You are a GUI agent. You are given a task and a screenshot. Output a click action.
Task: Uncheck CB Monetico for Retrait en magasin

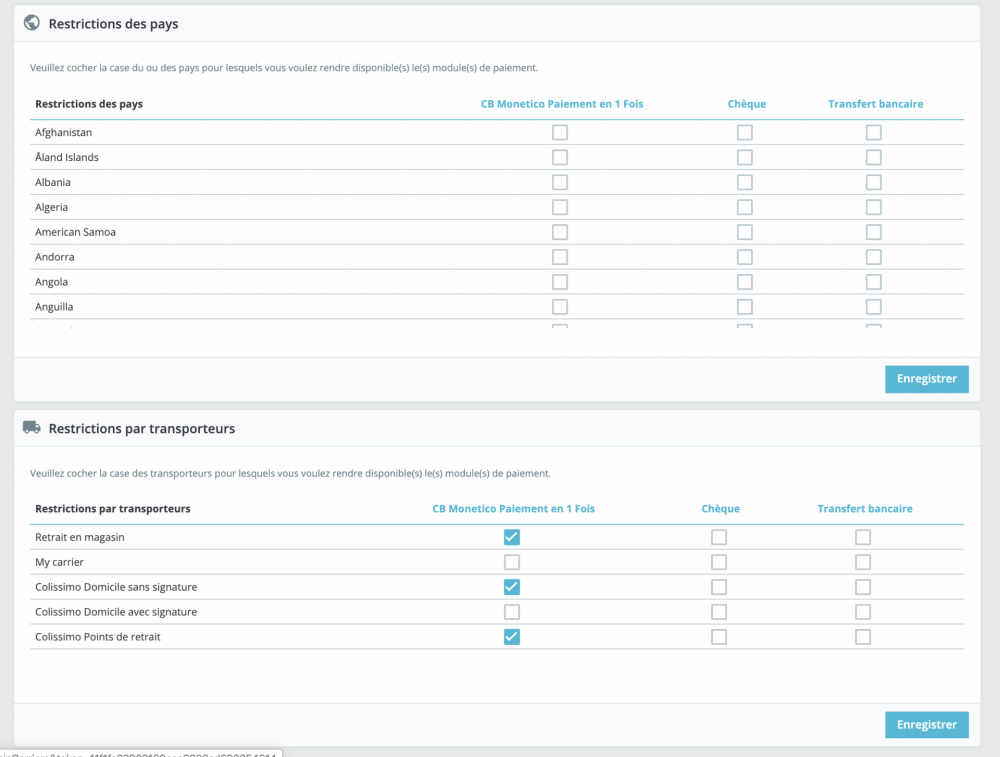(x=511, y=537)
